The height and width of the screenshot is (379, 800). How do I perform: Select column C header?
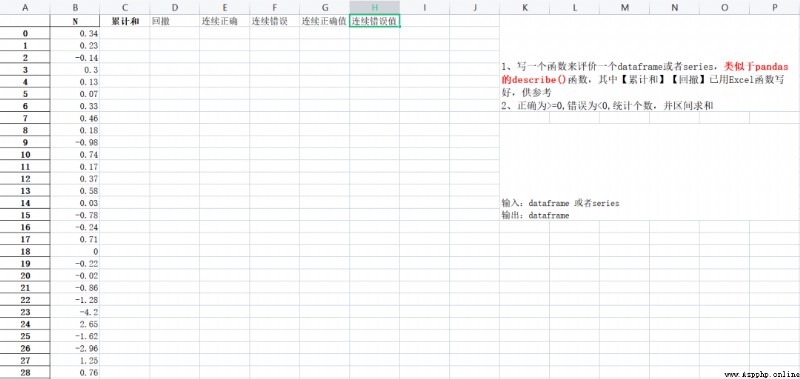pyautogui.click(x=125, y=7)
